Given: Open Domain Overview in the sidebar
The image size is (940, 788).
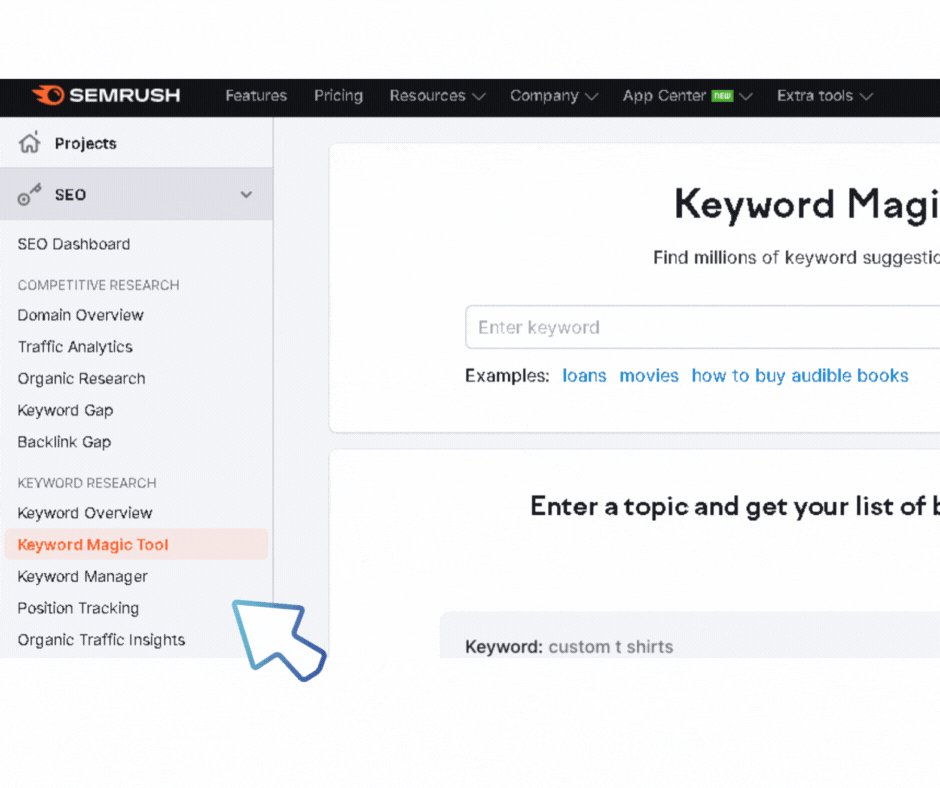Looking at the screenshot, I should coord(80,315).
